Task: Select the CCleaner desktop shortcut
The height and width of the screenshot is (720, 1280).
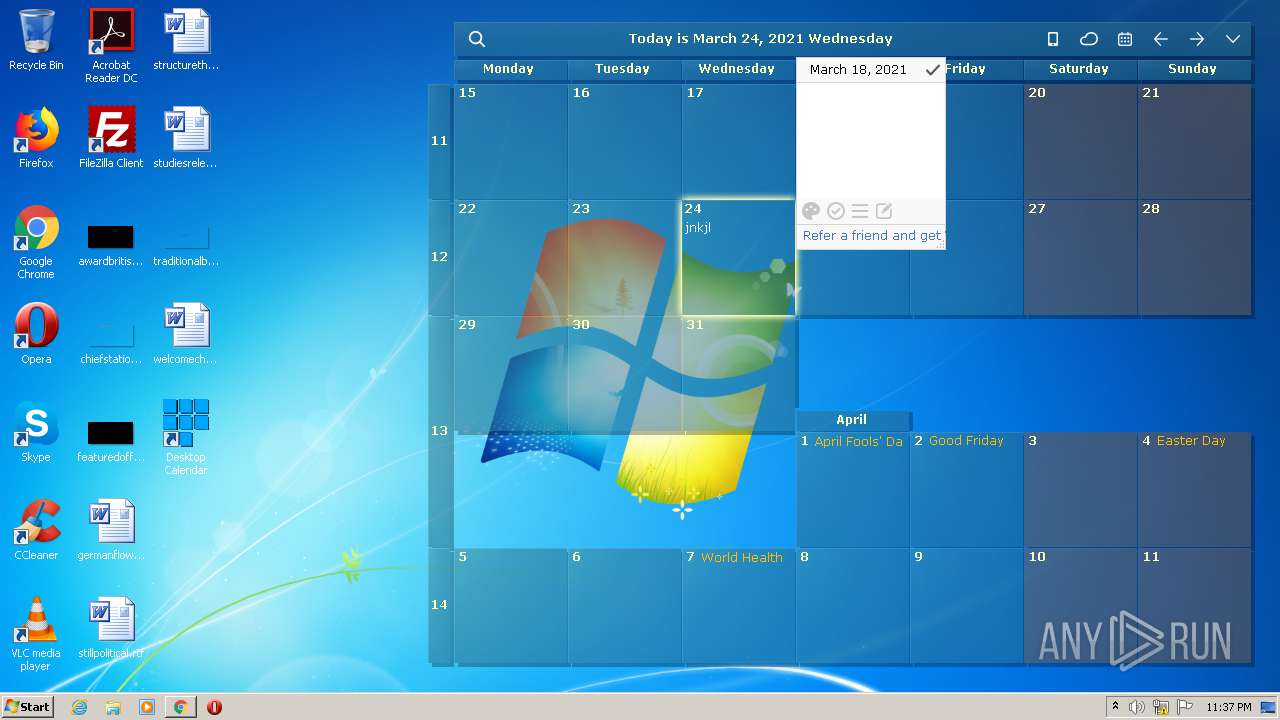Action: pyautogui.click(x=36, y=530)
